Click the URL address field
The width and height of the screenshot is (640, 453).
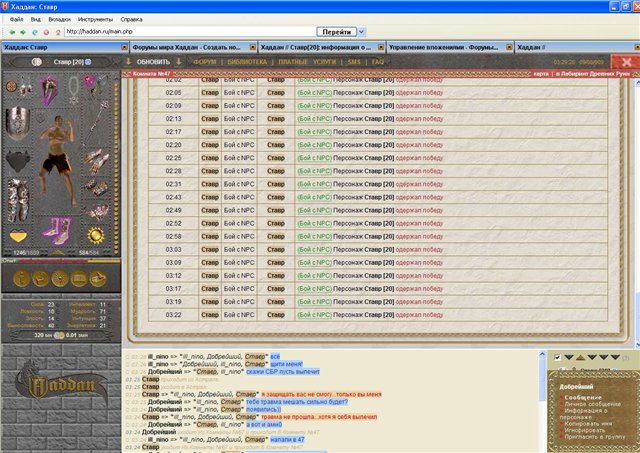tap(190, 32)
